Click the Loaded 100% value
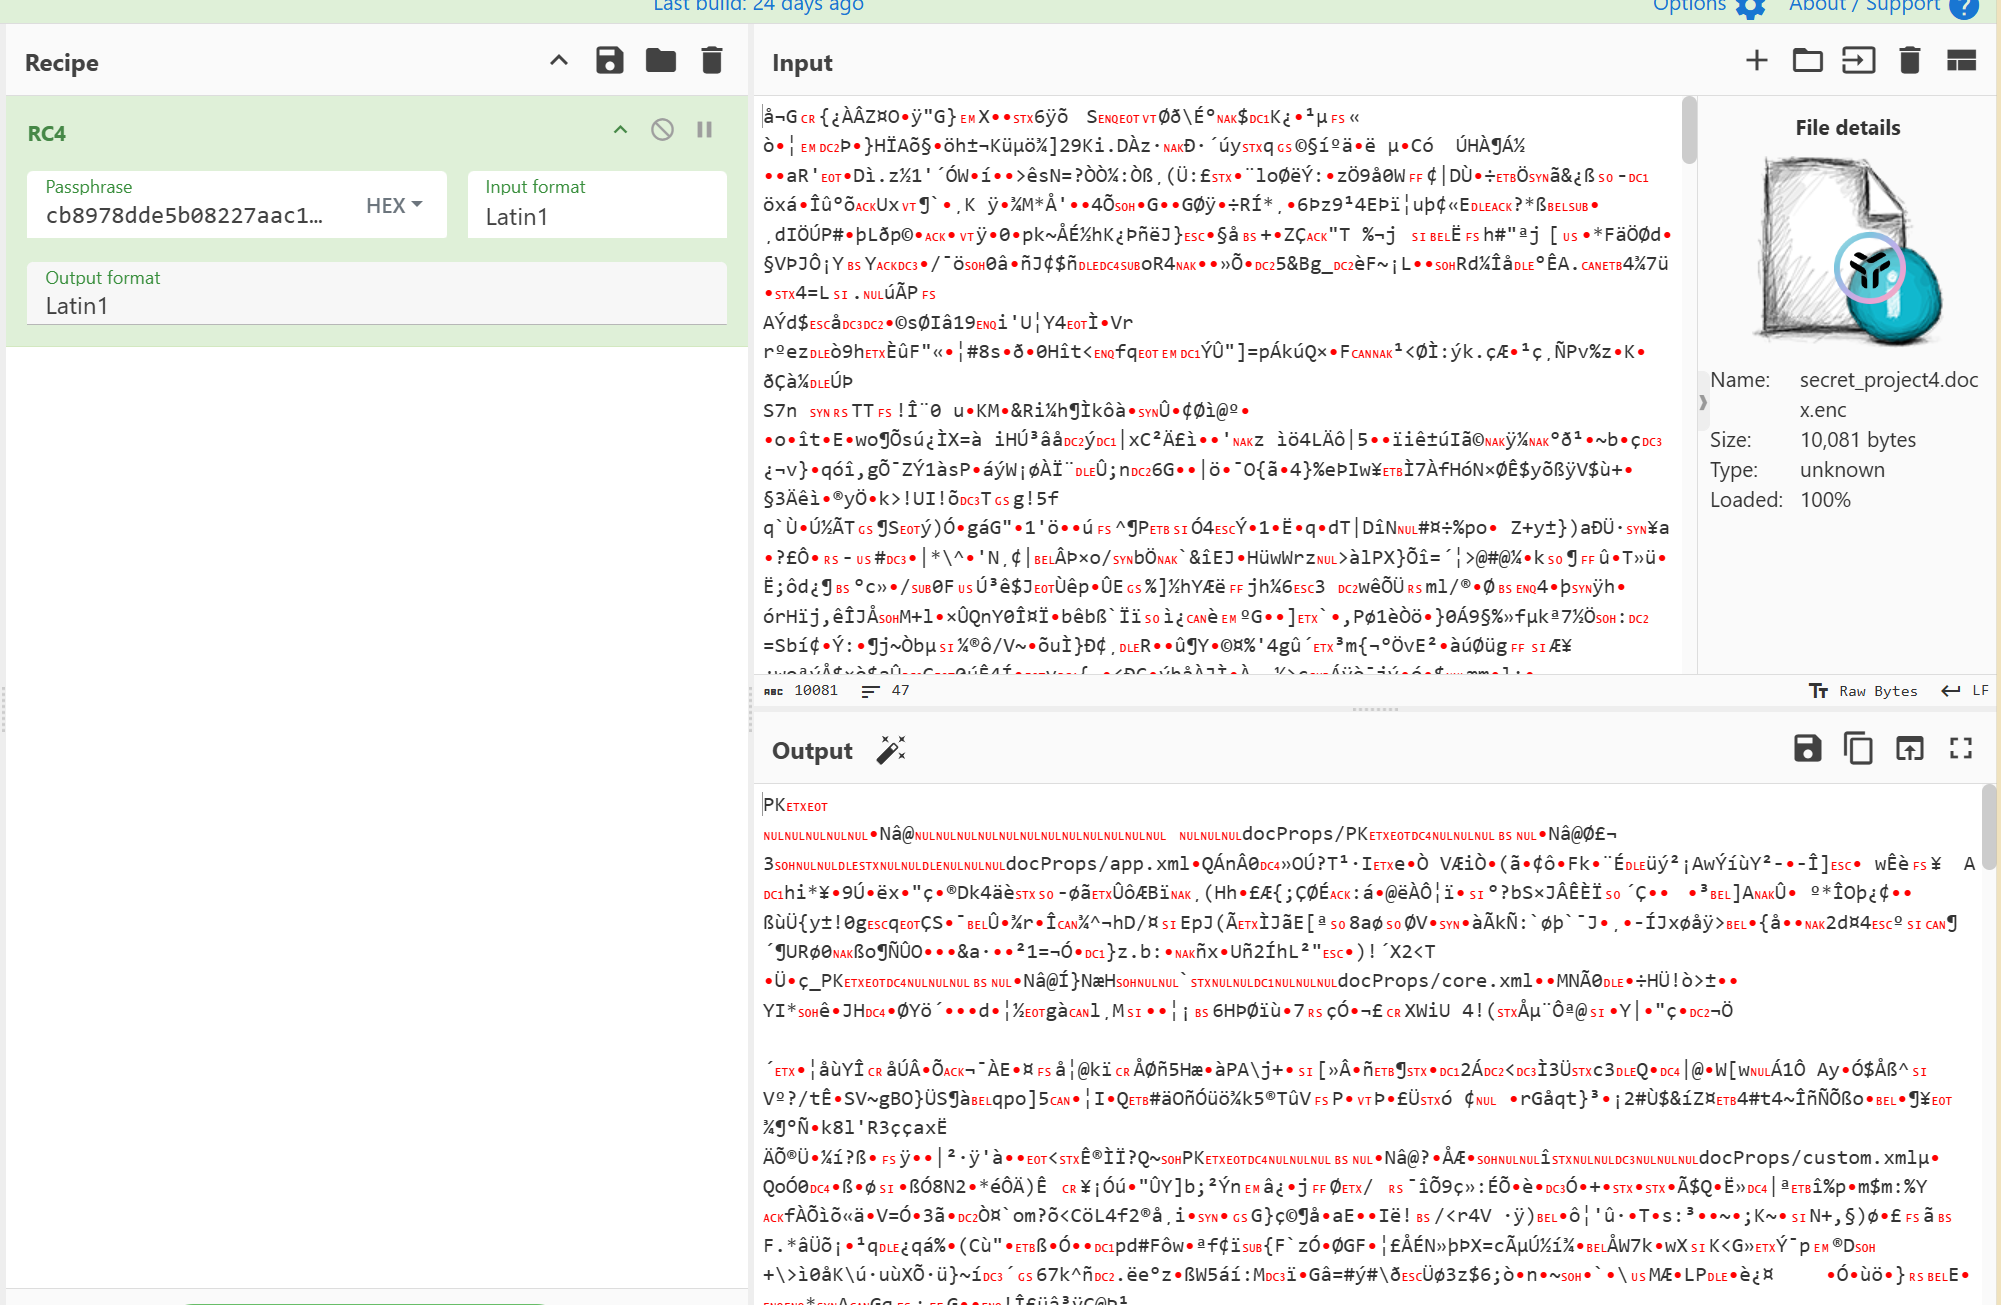The image size is (2001, 1305). pyautogui.click(x=1825, y=500)
